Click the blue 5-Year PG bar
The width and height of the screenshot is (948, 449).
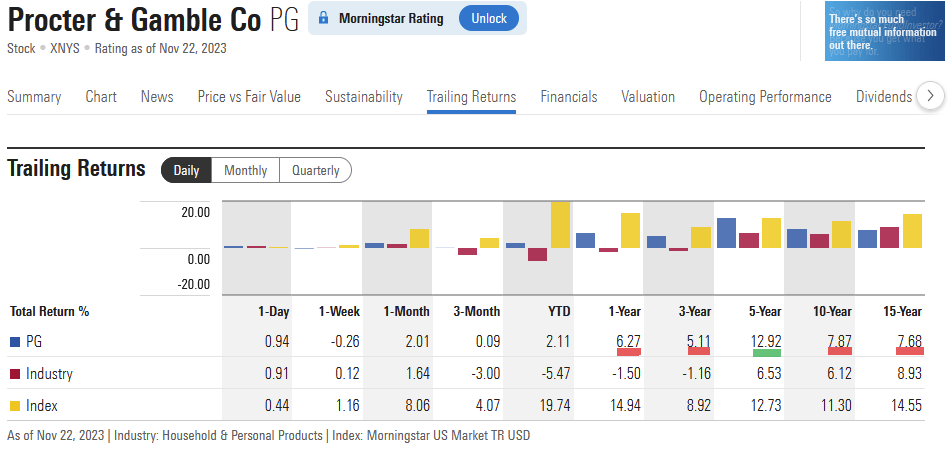tap(726, 233)
